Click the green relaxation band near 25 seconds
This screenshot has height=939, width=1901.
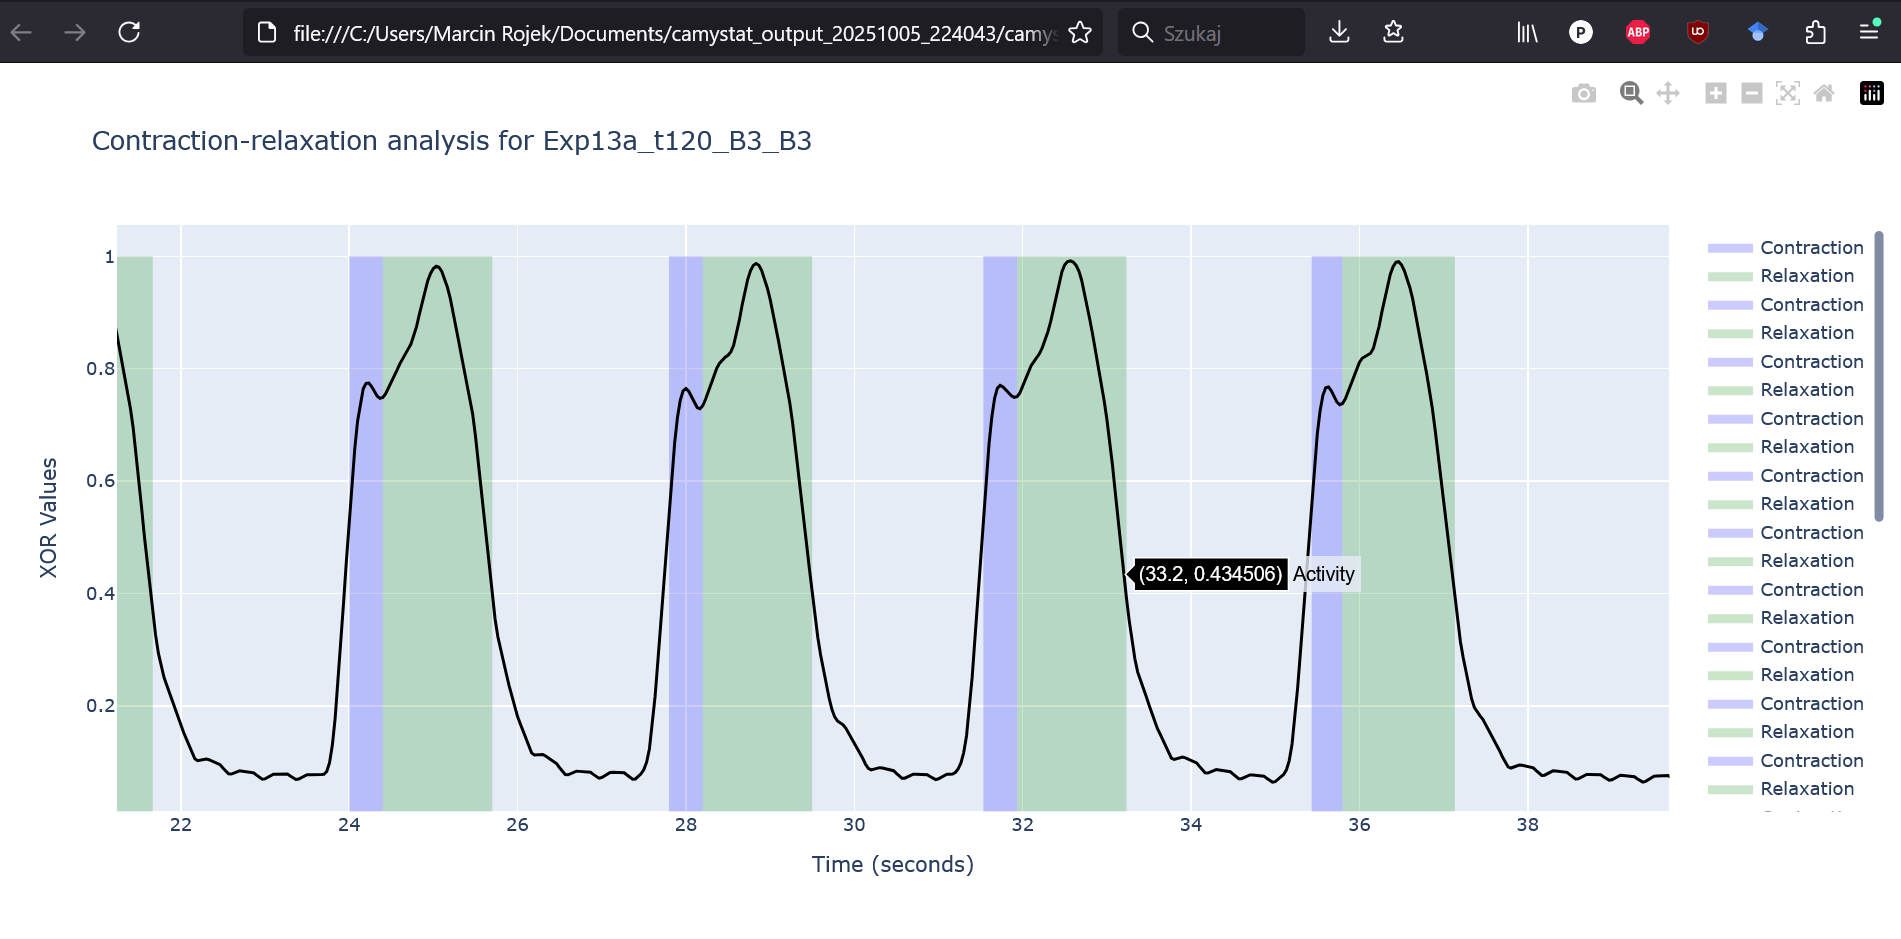coord(438,533)
